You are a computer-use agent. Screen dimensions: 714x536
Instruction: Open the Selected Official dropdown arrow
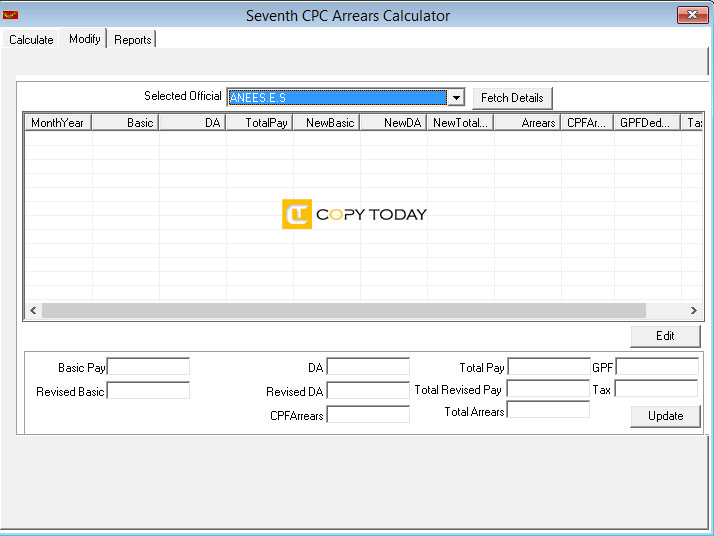tap(456, 97)
